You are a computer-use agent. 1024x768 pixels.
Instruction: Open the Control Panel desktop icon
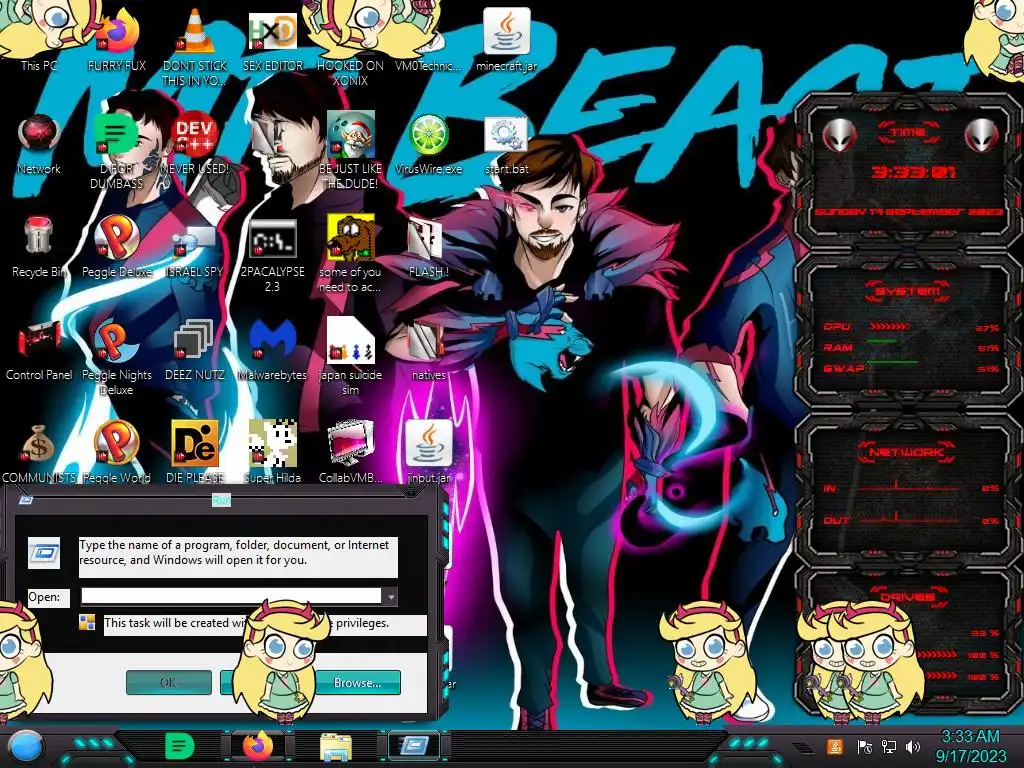(39, 350)
